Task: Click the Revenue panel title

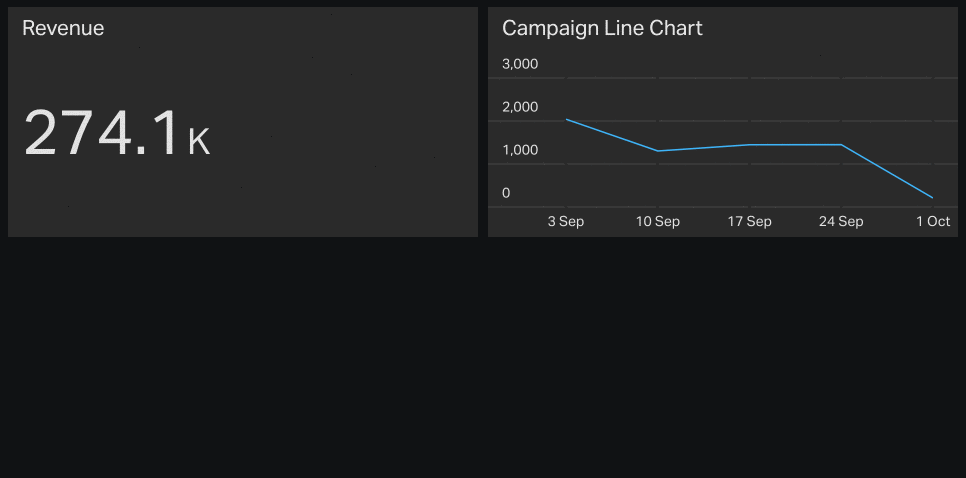Action: 63,28
